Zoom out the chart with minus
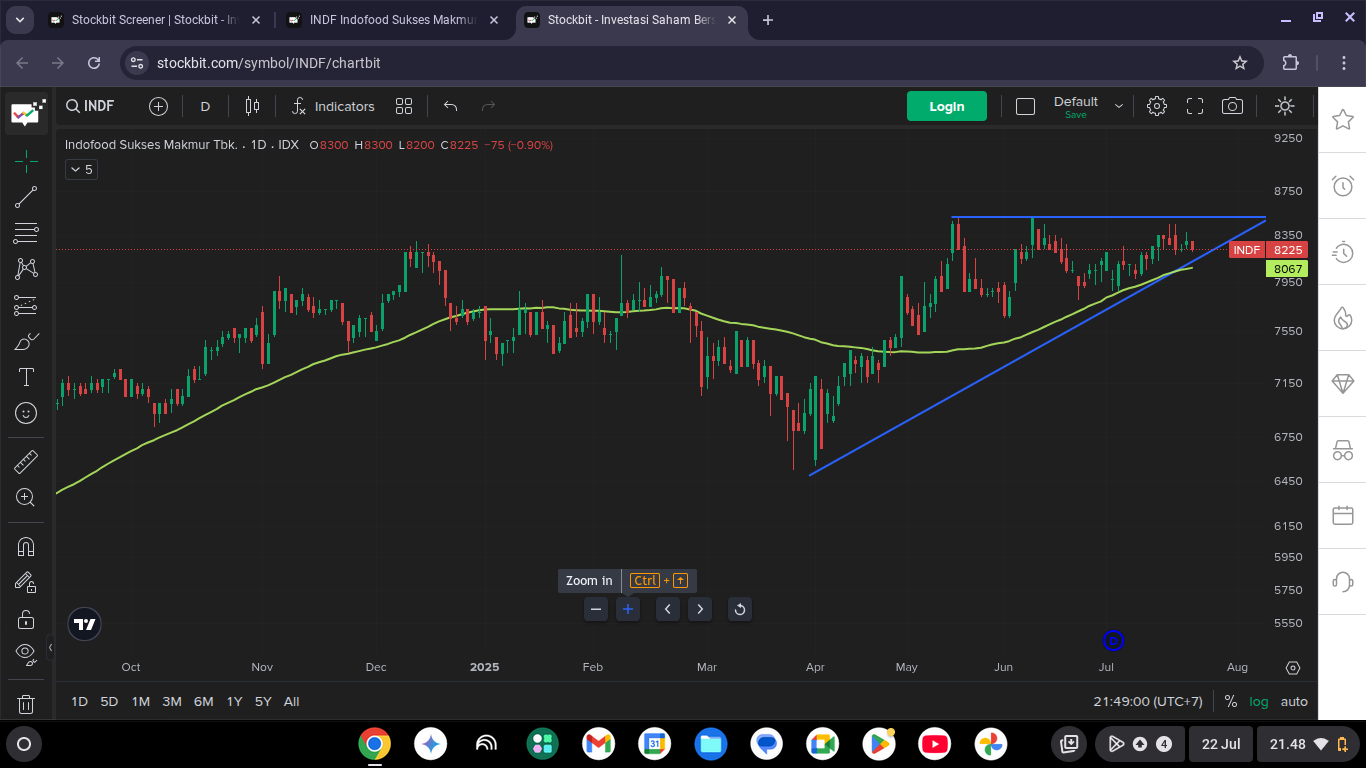Screen dimensions: 1366x768 (x=596, y=609)
